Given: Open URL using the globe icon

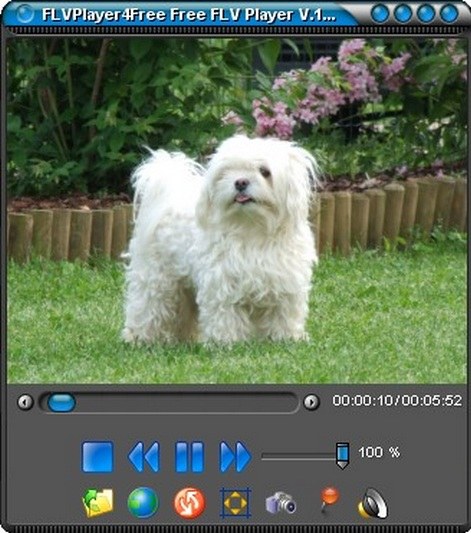Looking at the screenshot, I should pos(143,503).
